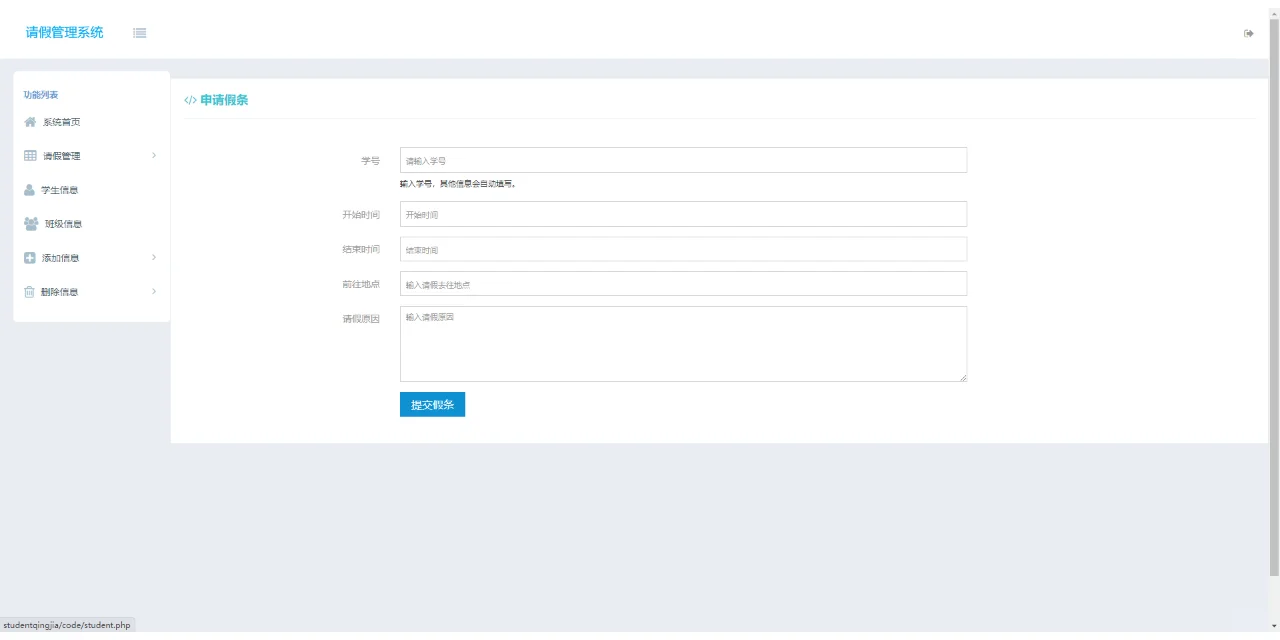Select the plus icon next to 添加信息
Image resolution: width=1280 pixels, height=640 pixels.
(30, 257)
